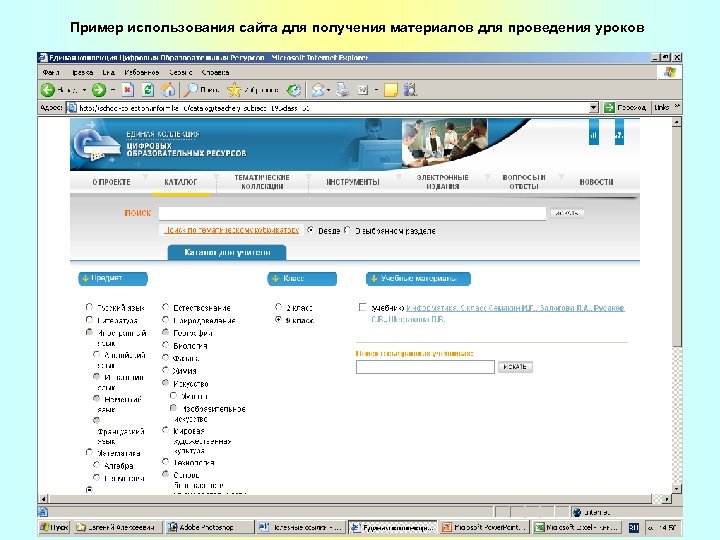Click the vertical scrollbar down arrow
The width and height of the screenshot is (720, 540).
[x=676, y=489]
